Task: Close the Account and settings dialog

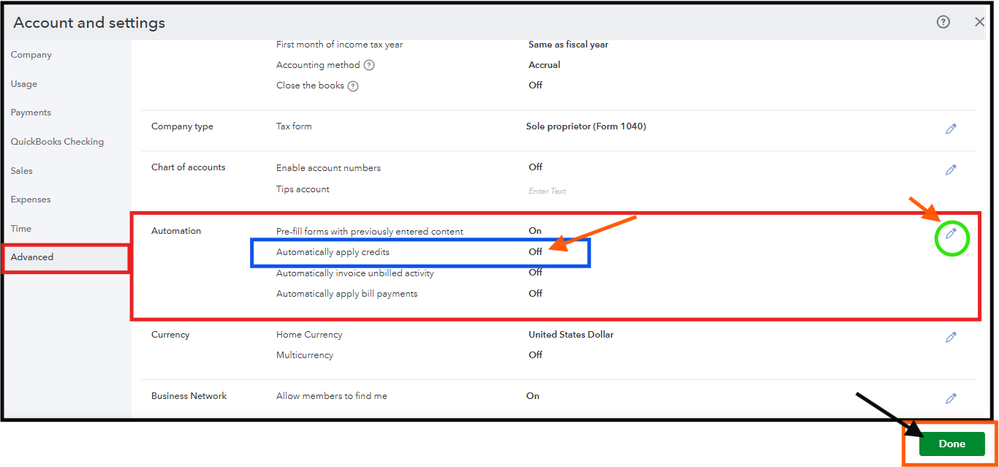Action: pos(979,22)
